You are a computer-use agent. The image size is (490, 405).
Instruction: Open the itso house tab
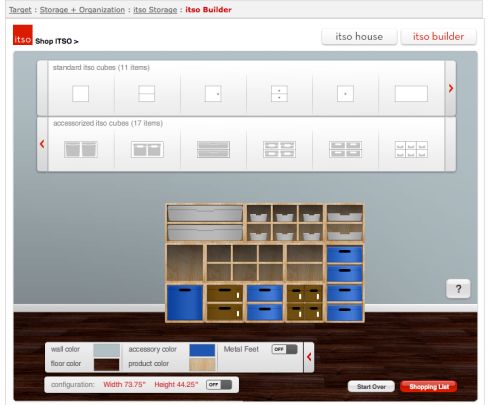click(359, 37)
